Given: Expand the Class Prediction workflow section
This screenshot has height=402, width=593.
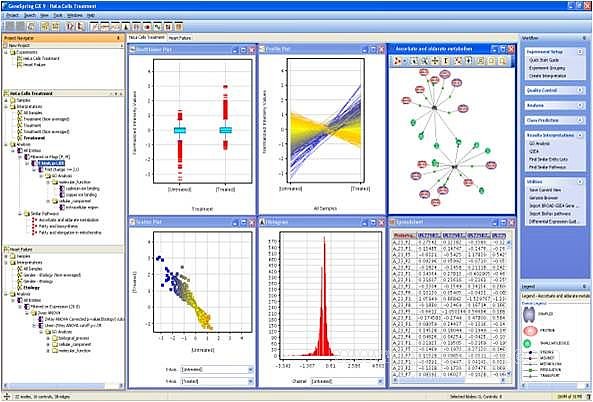Looking at the screenshot, I should point(580,120).
